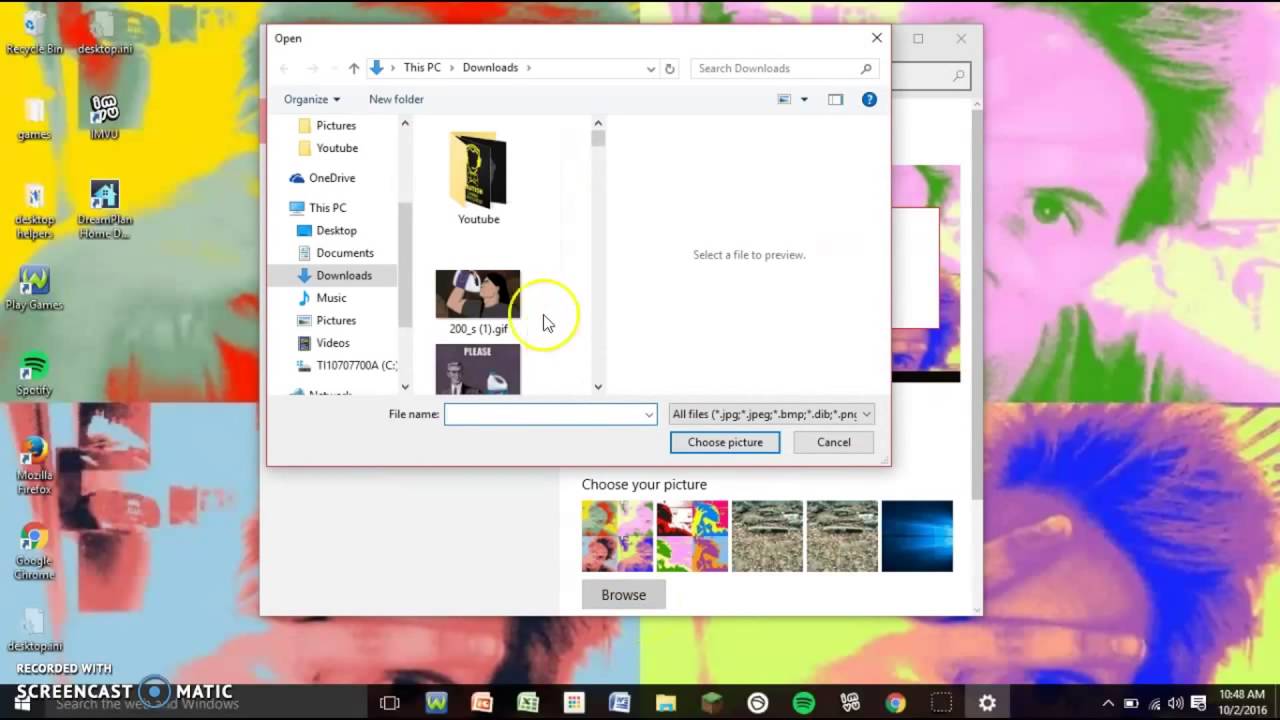Select the Play Games desktop icon

(34, 289)
